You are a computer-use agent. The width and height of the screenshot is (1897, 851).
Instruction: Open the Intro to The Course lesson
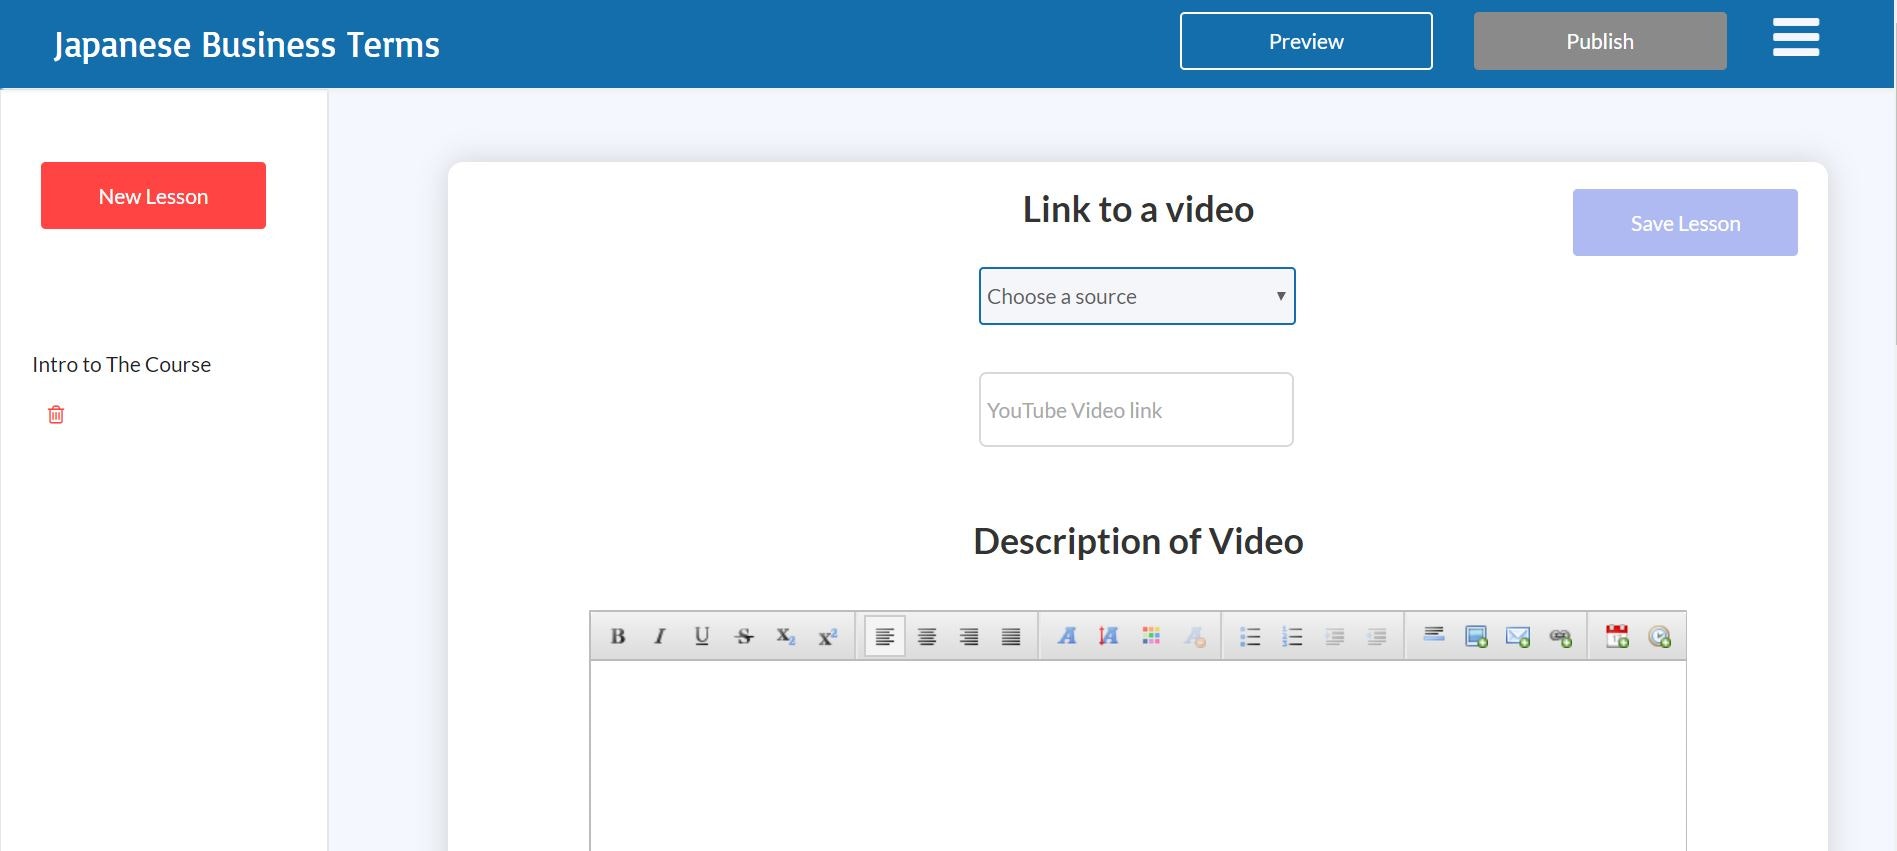pos(122,365)
